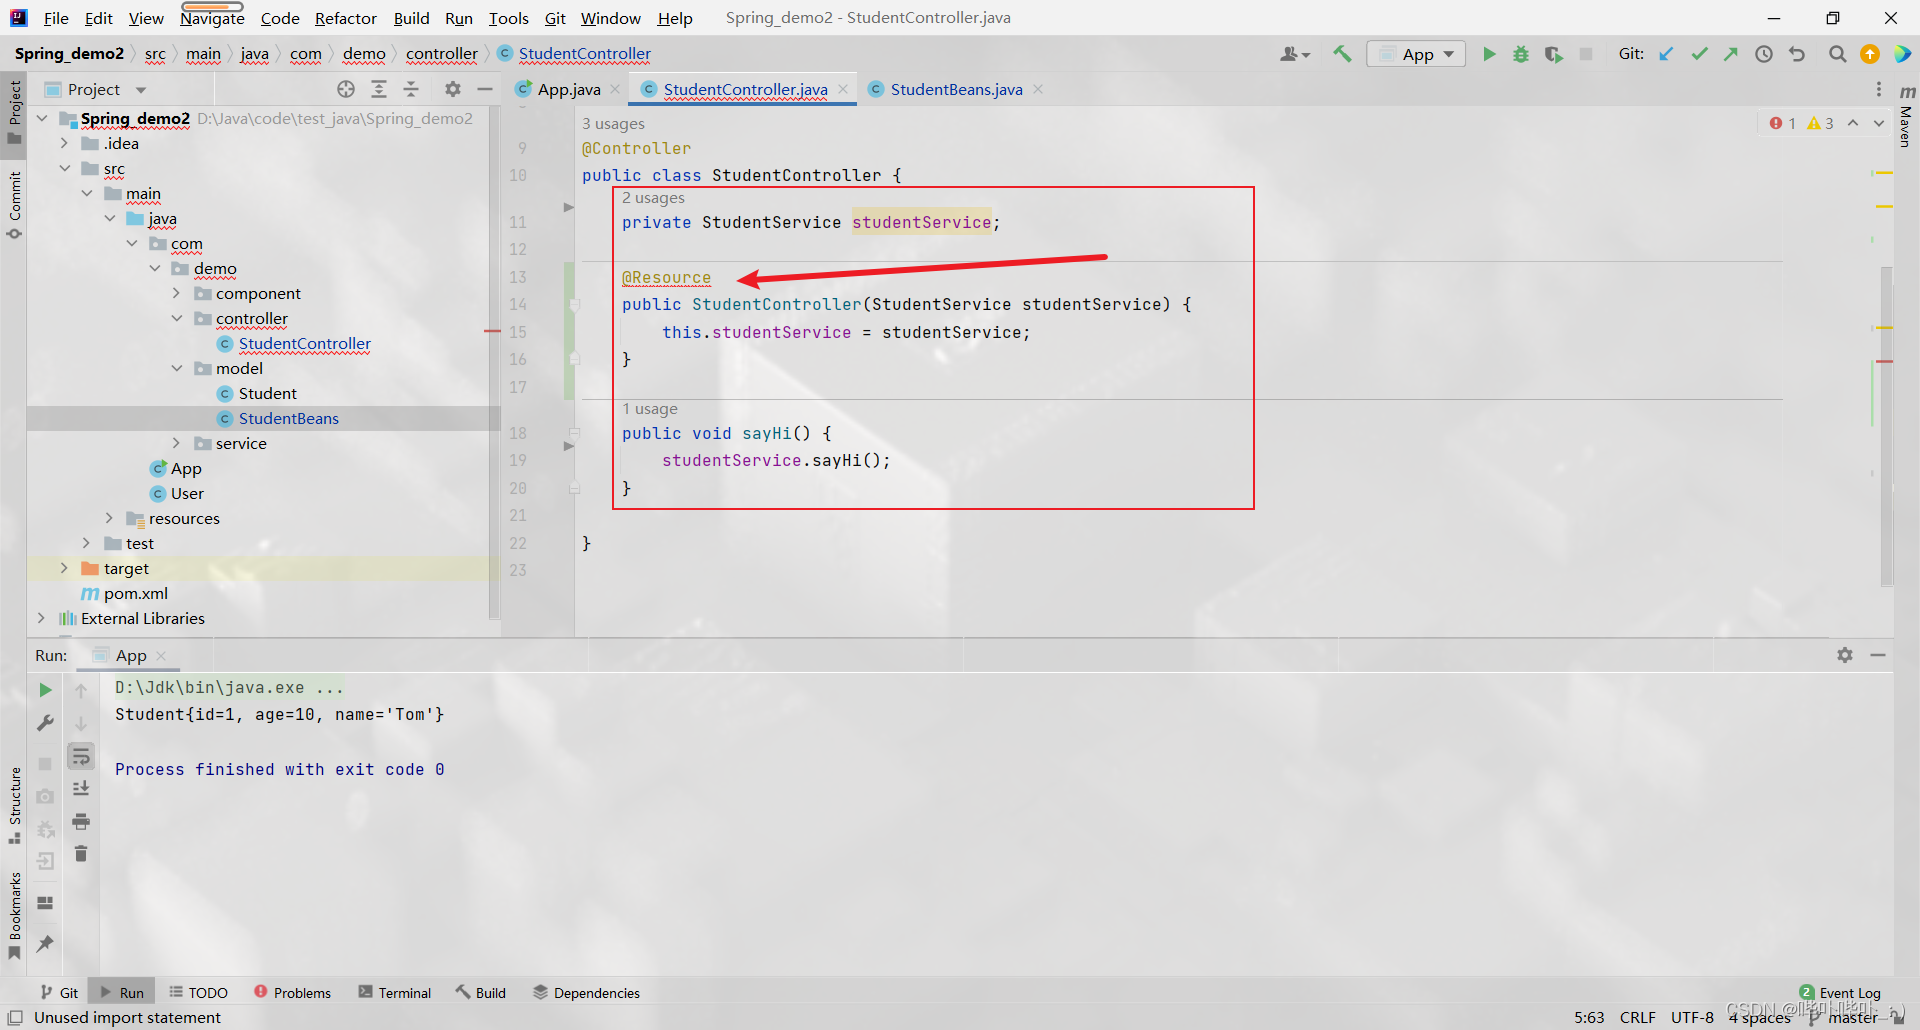
Task: Pin tab icon in Run panel
Action: 45,943
